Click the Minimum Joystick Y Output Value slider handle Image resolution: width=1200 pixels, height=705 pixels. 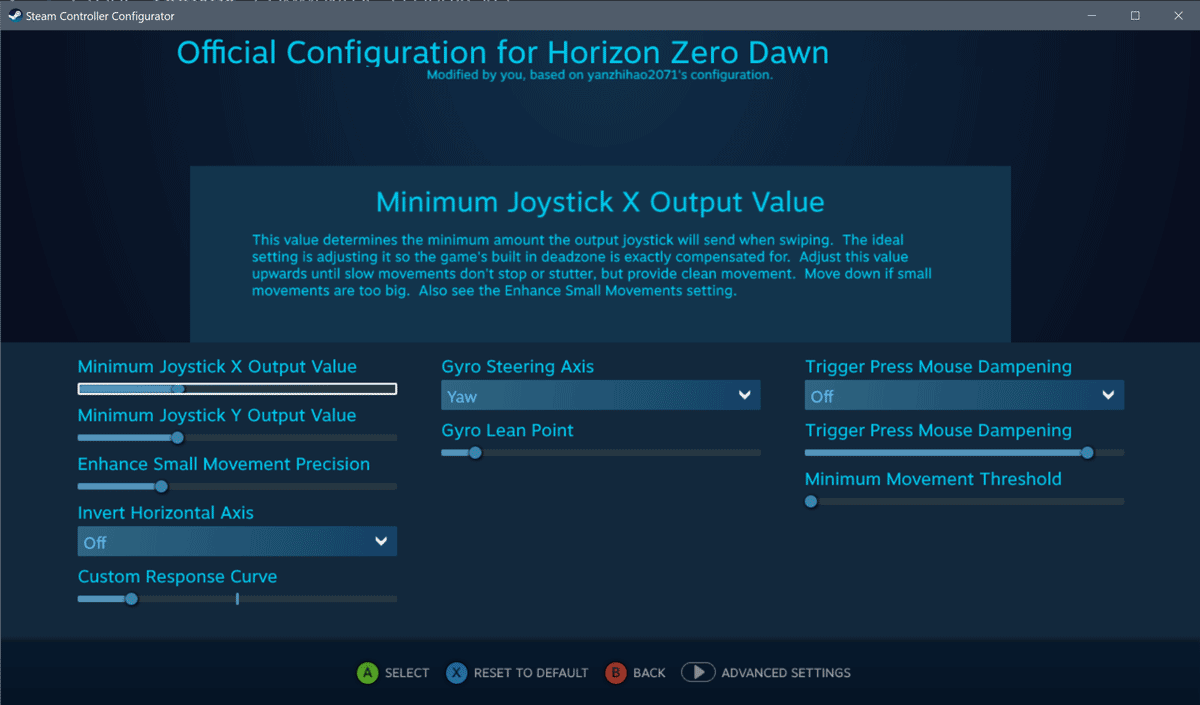click(178, 438)
